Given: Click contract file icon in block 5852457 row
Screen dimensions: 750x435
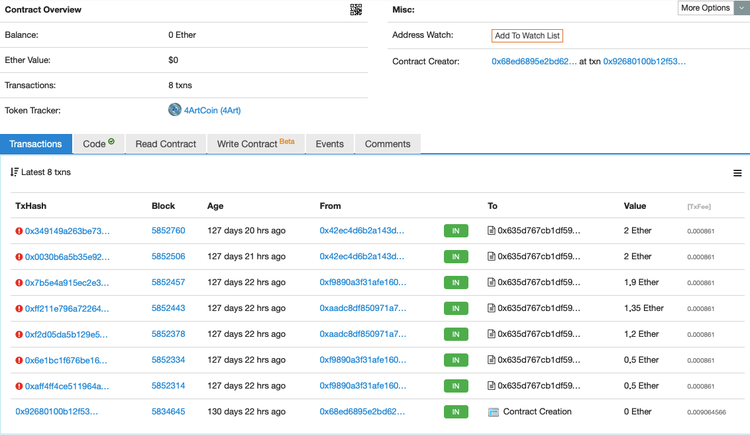Looking at the screenshot, I should click(491, 282).
